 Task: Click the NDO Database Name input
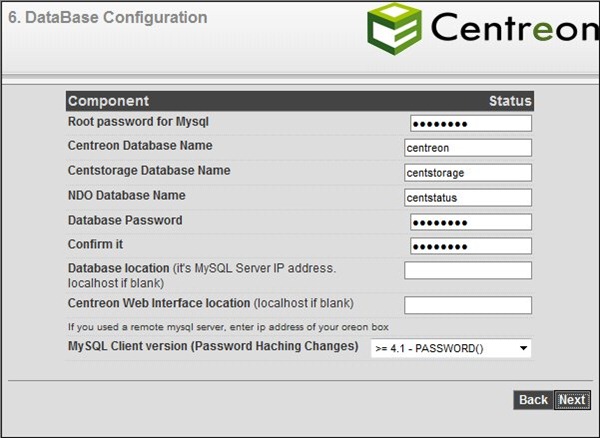click(x=468, y=198)
